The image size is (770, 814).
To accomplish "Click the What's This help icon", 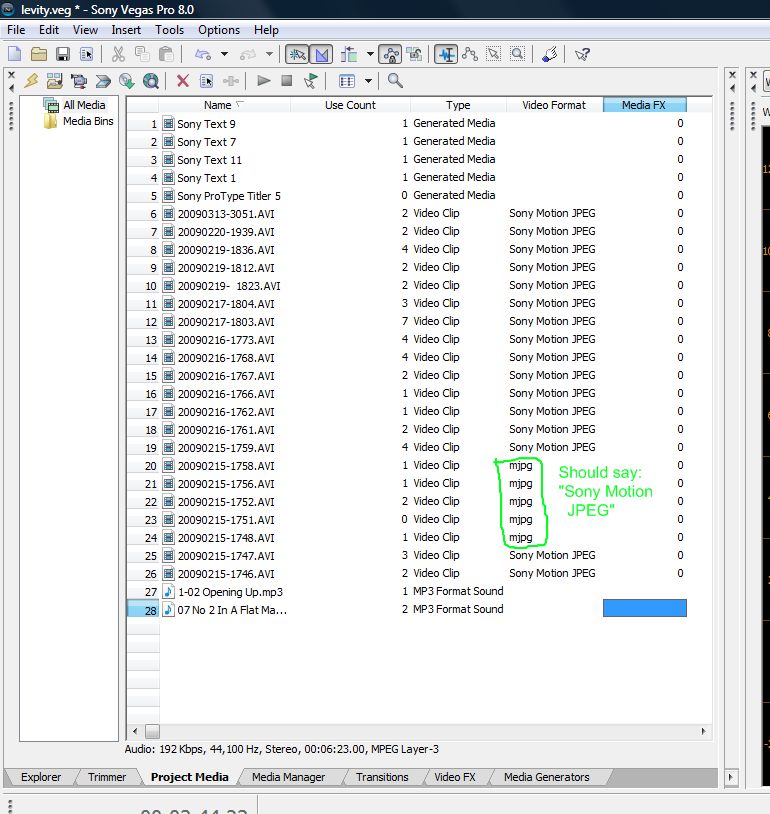I will [582, 54].
